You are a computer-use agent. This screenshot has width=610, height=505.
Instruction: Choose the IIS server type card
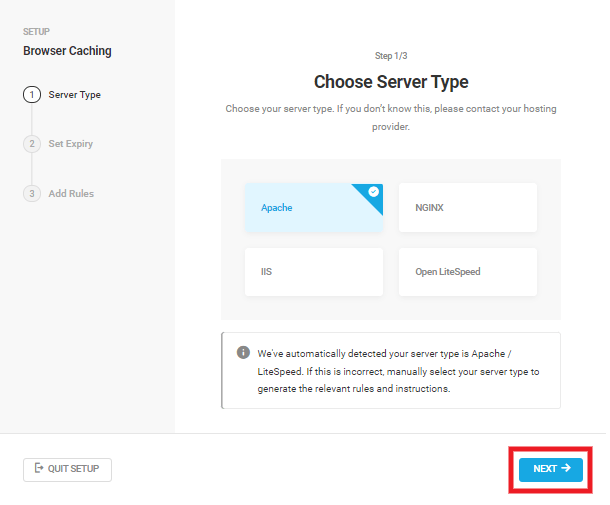(314, 272)
